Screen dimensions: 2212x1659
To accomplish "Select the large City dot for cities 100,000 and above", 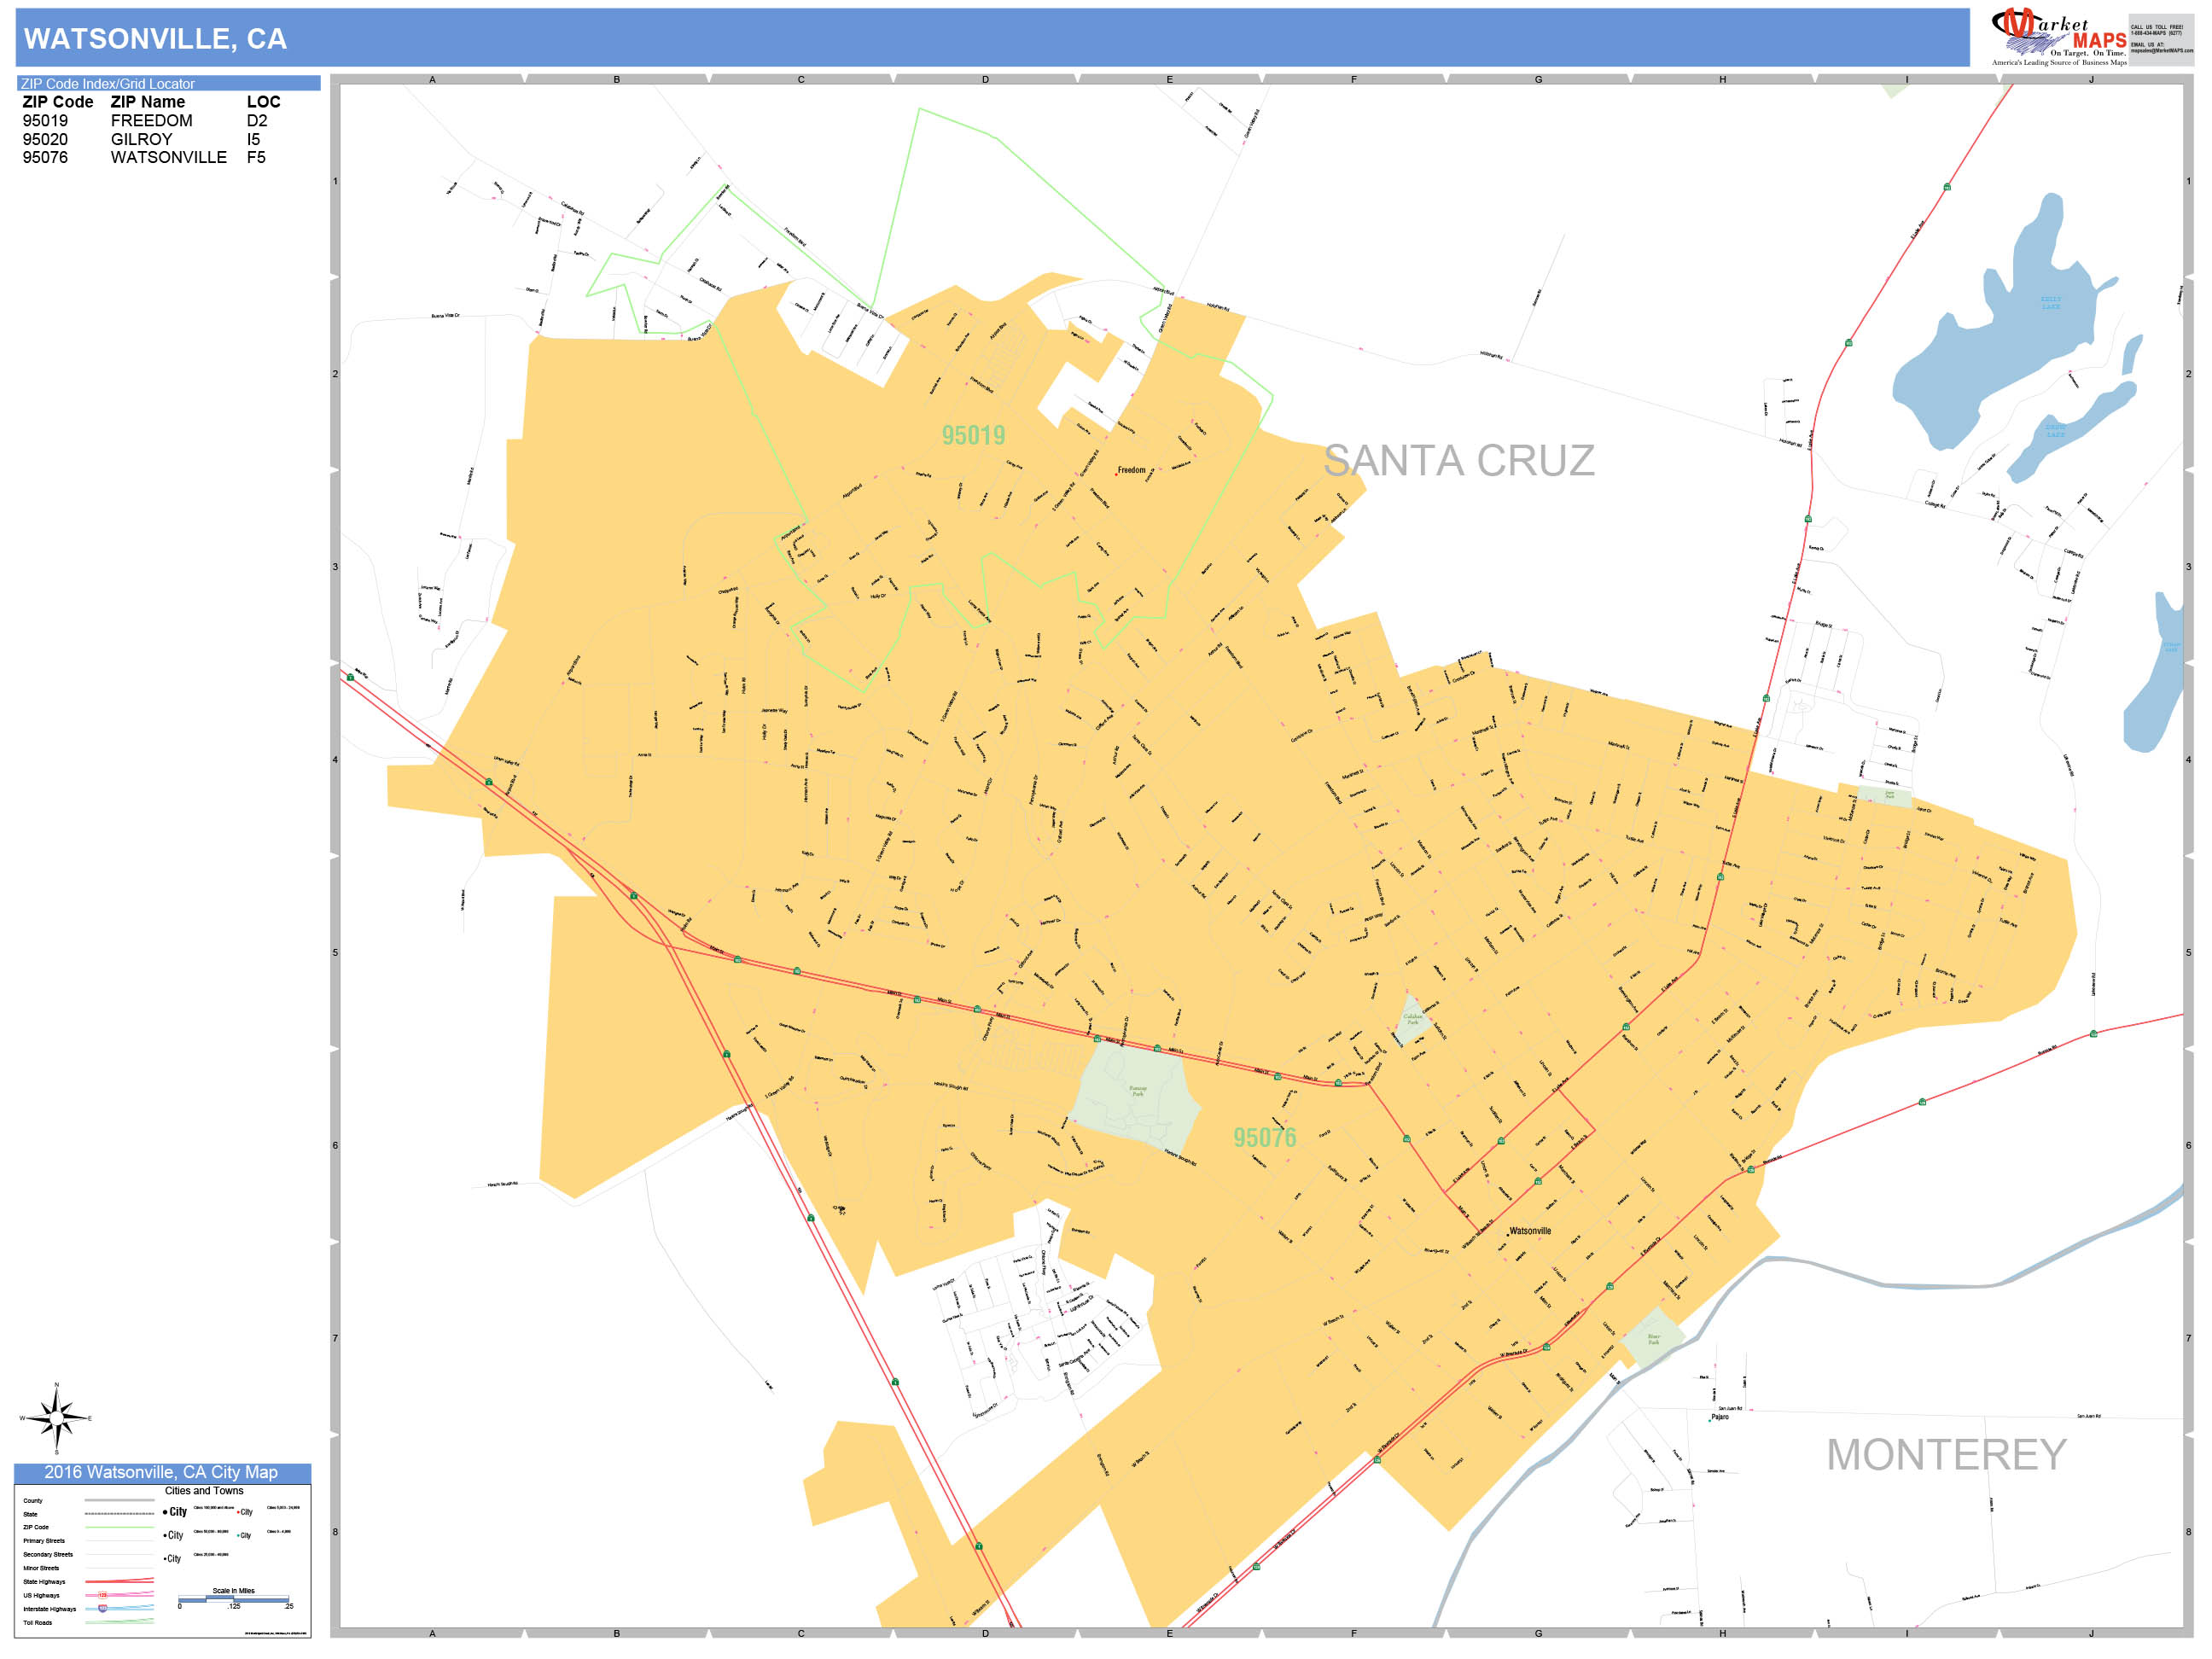I will point(165,1512).
